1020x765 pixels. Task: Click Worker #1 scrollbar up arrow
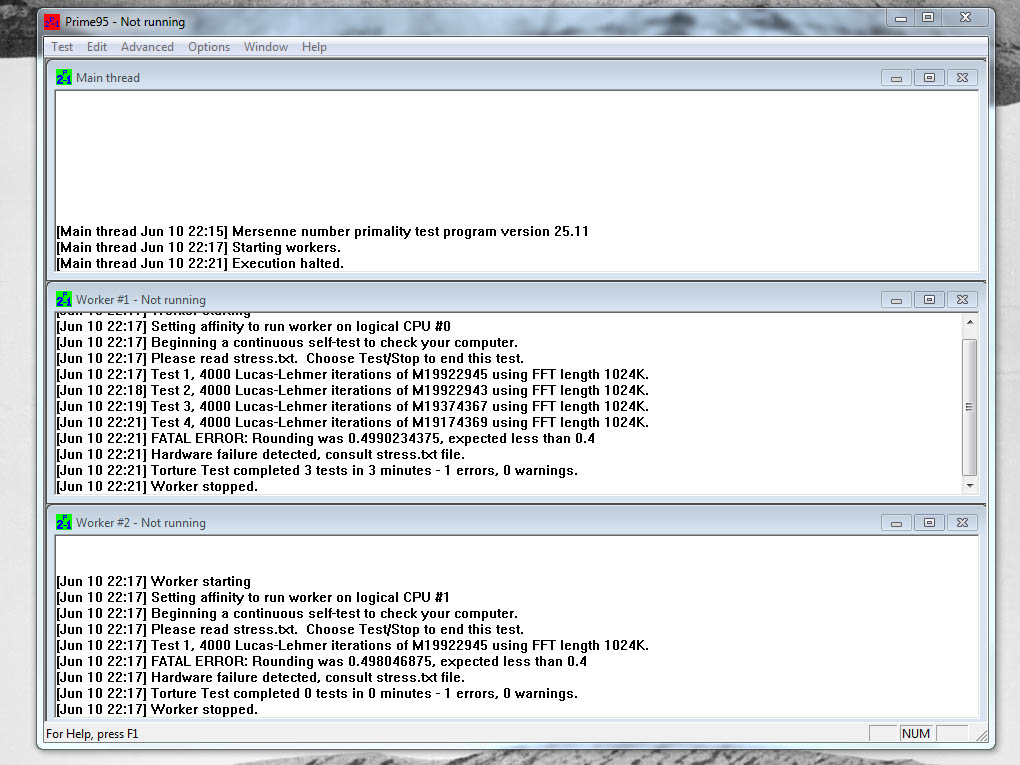click(x=970, y=322)
